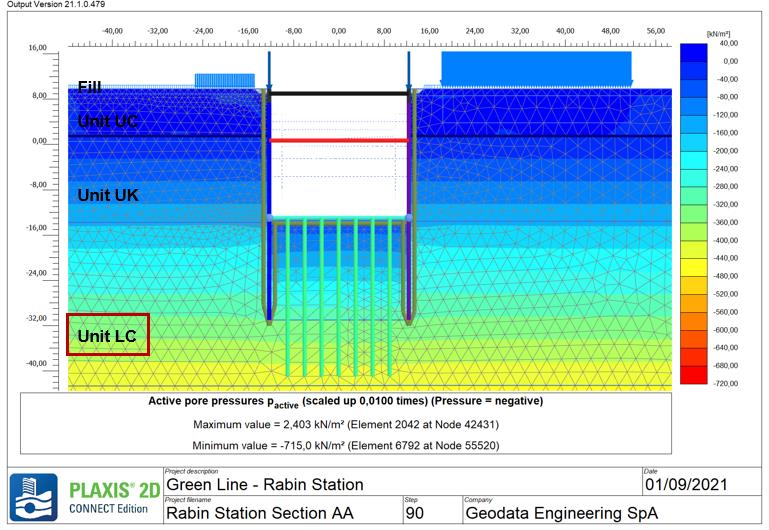The image size is (769, 530).
Task: Click the right downward point load arrow
Action: (x=409, y=68)
